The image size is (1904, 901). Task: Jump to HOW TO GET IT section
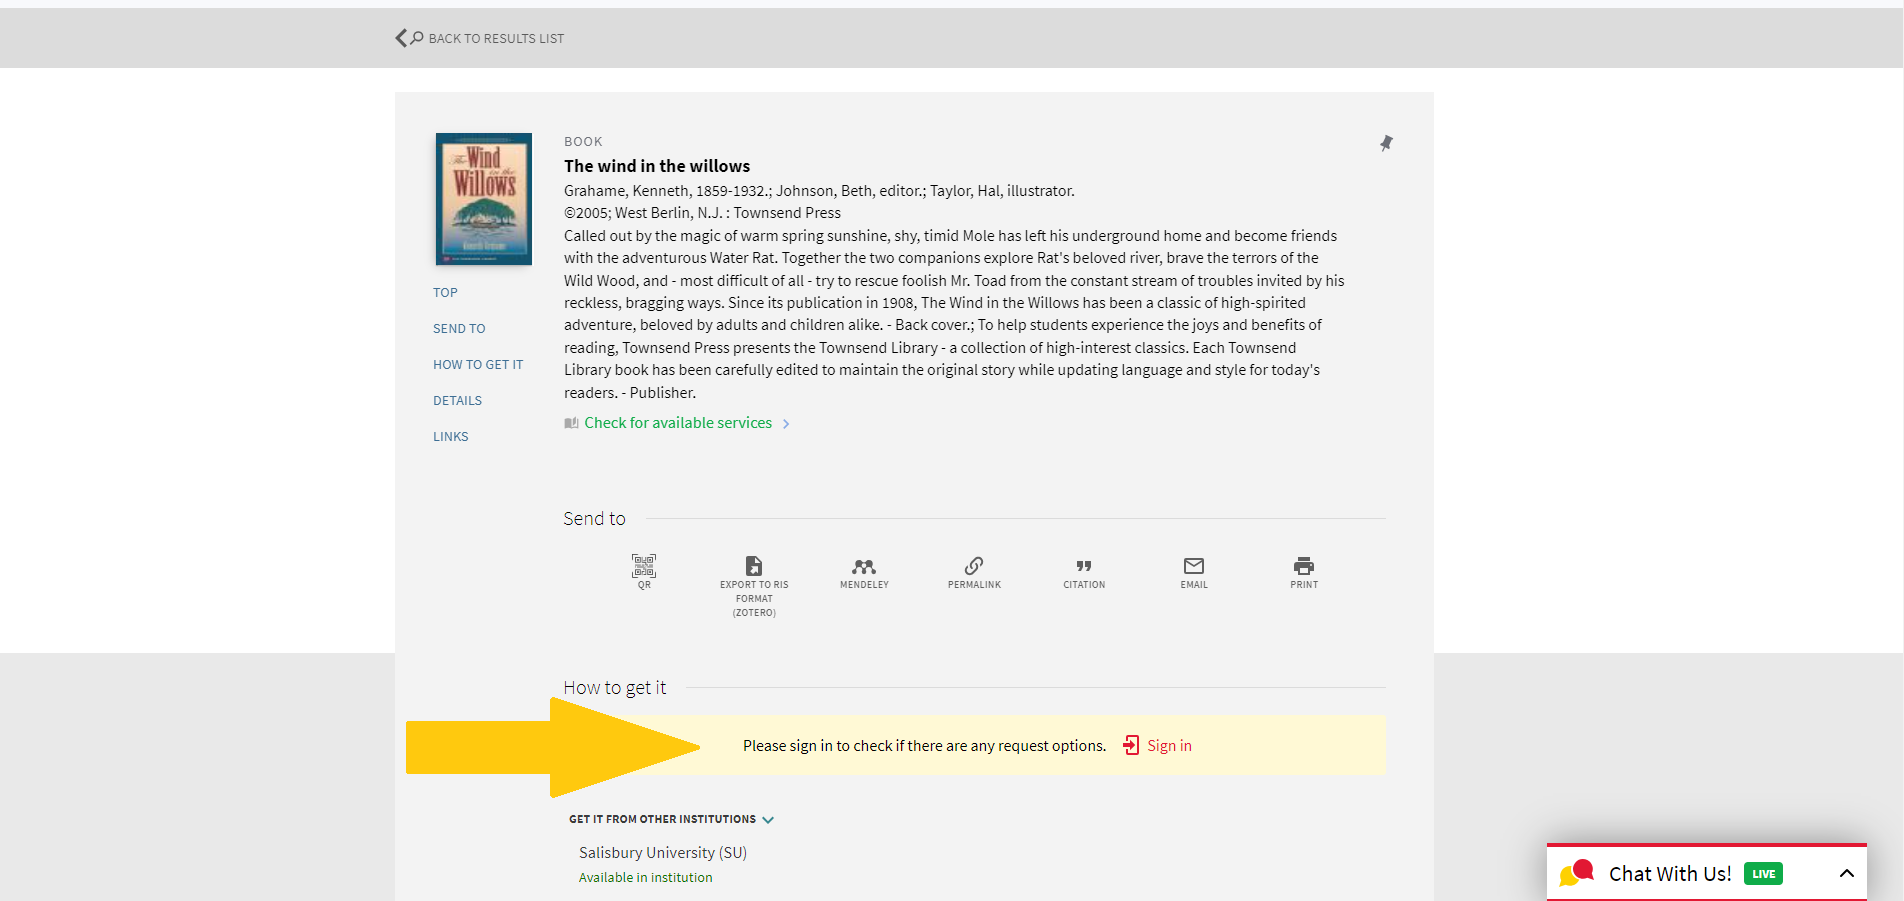[478, 365]
